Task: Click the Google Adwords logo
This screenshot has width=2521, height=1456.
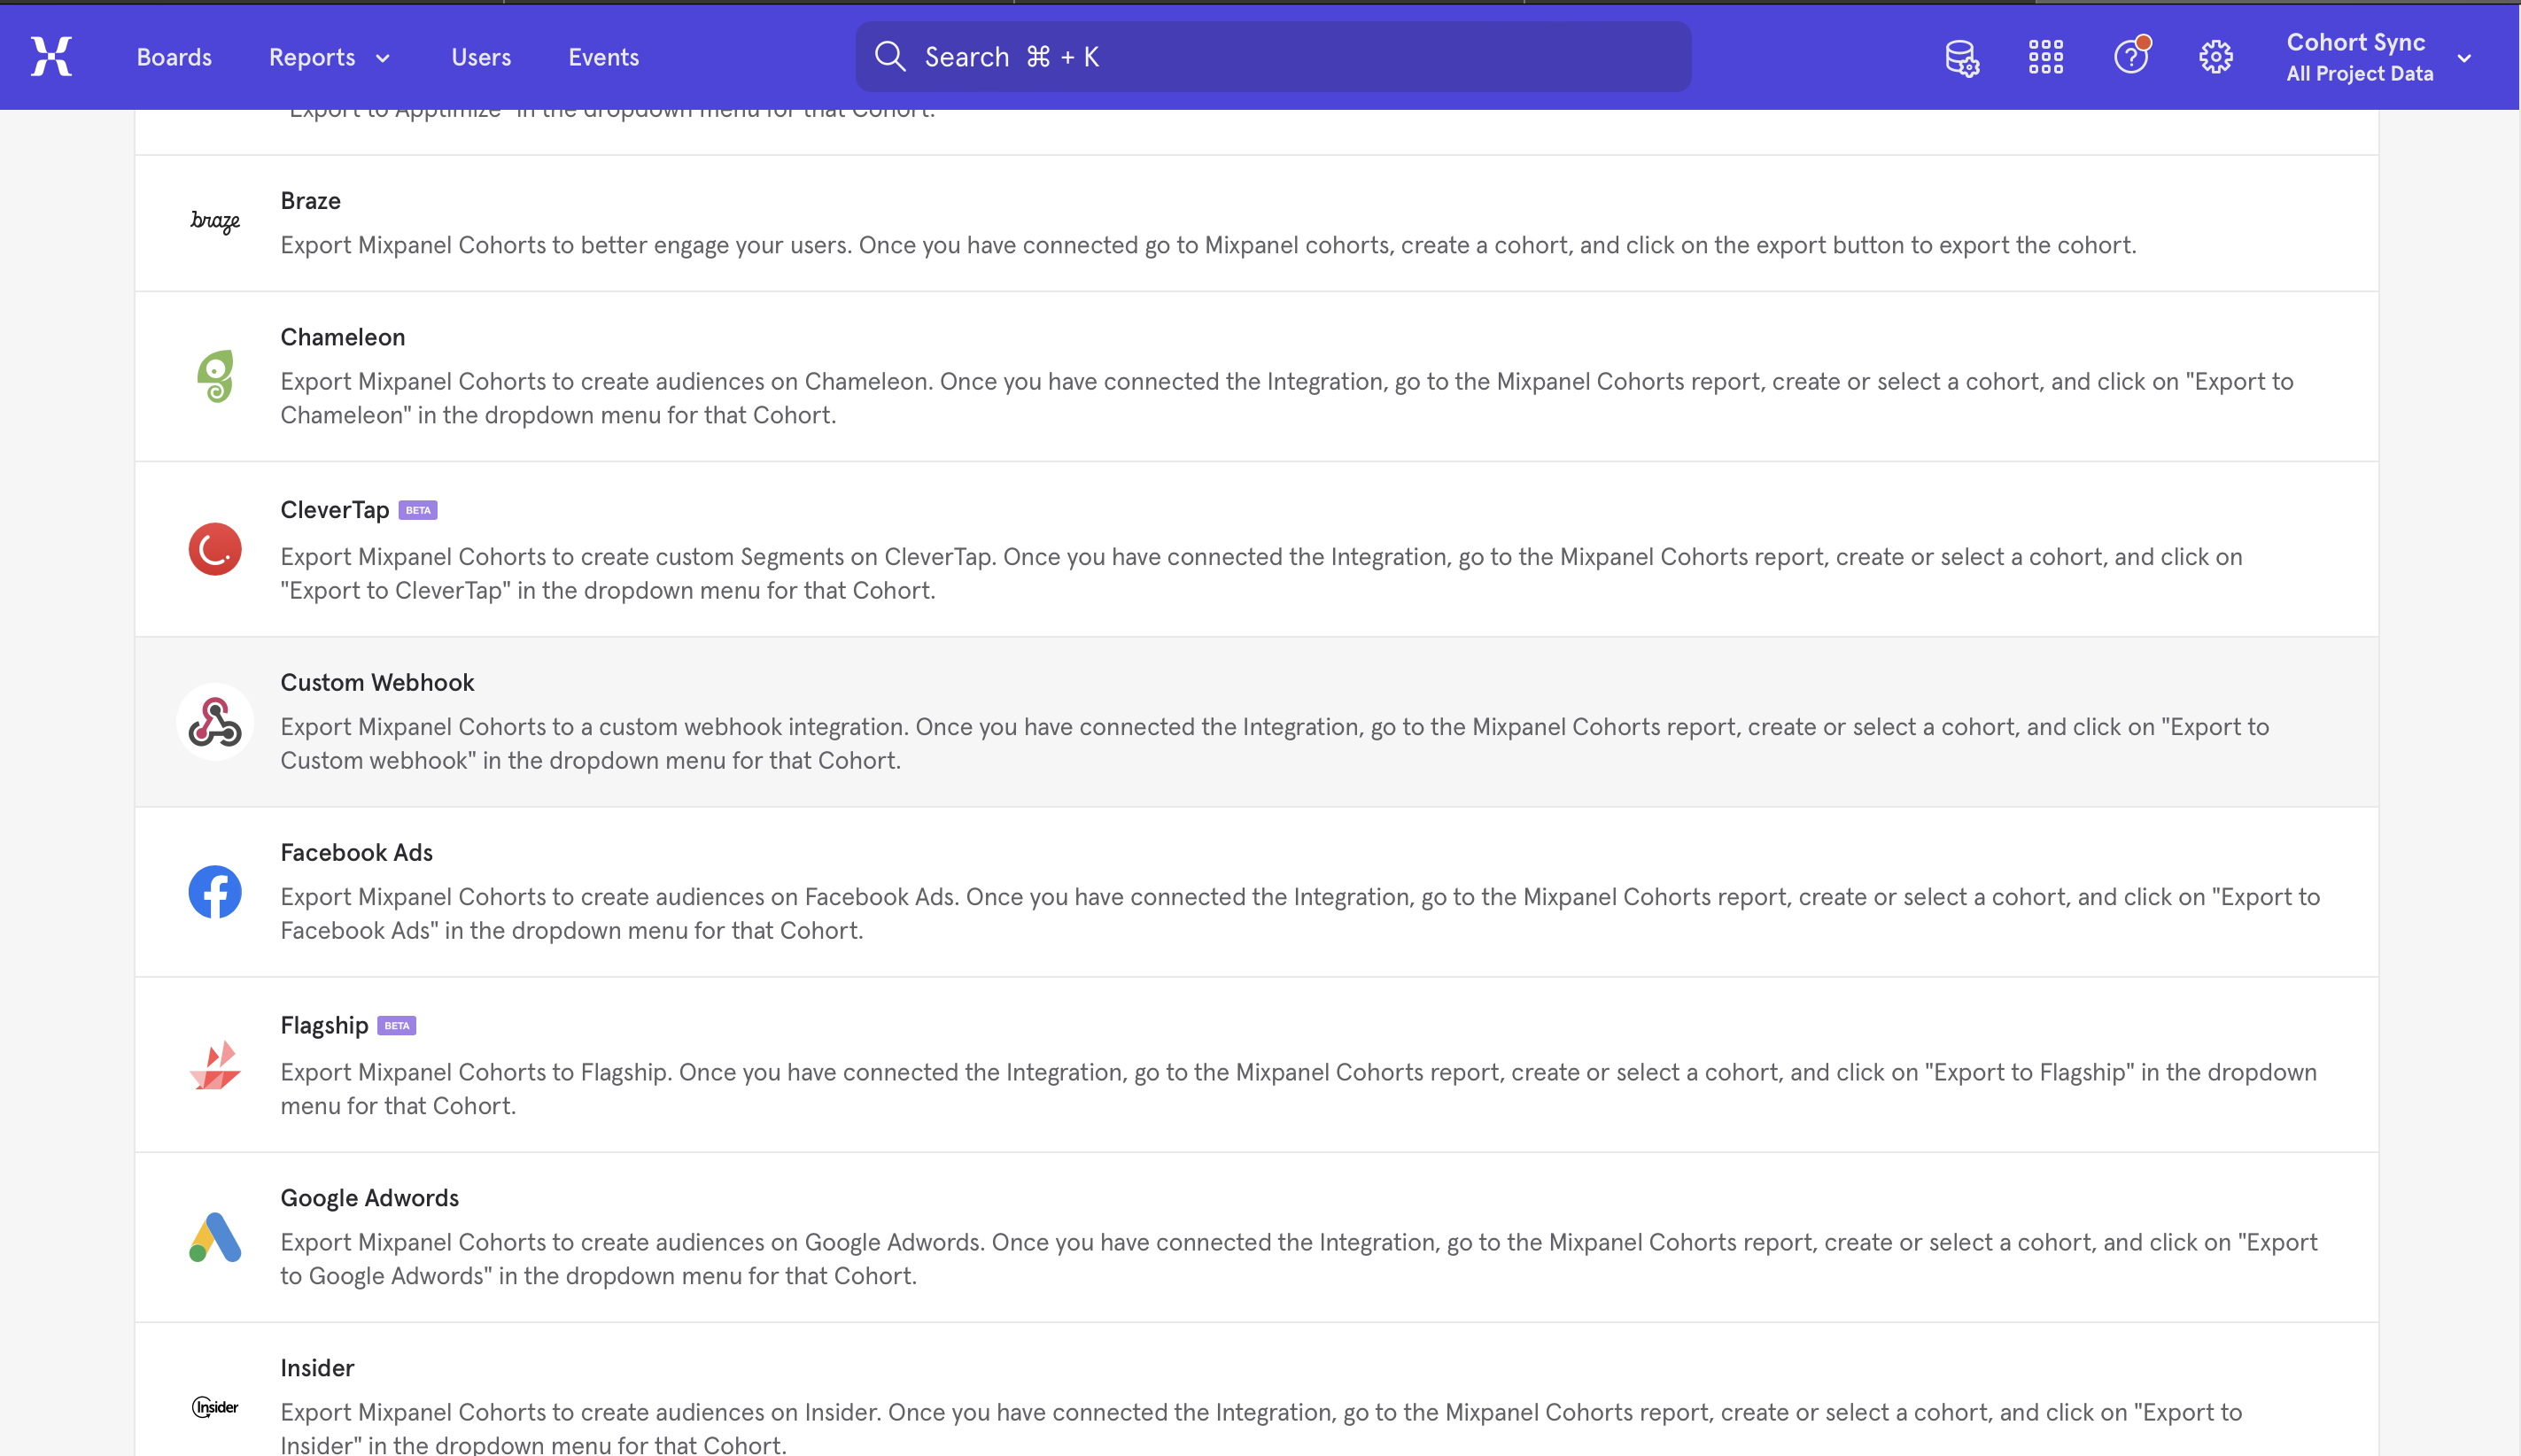Action: point(215,1237)
